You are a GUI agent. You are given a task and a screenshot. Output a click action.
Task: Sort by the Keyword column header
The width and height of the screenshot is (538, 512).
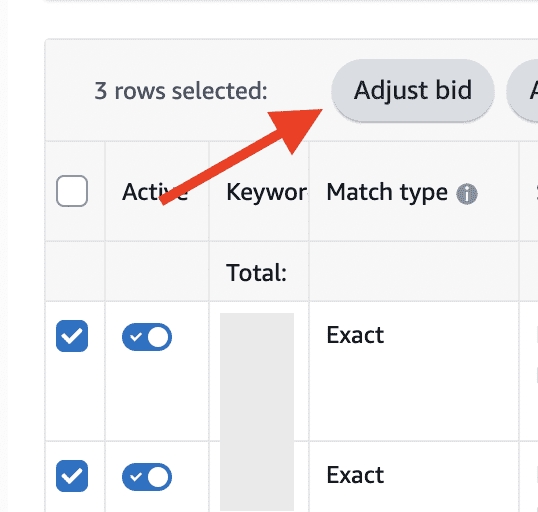[x=267, y=192]
